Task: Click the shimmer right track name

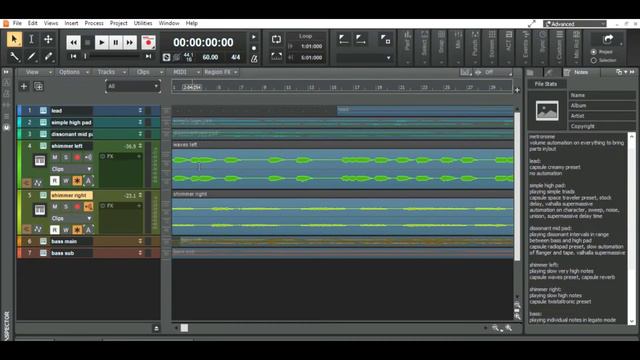Action: coord(71,196)
